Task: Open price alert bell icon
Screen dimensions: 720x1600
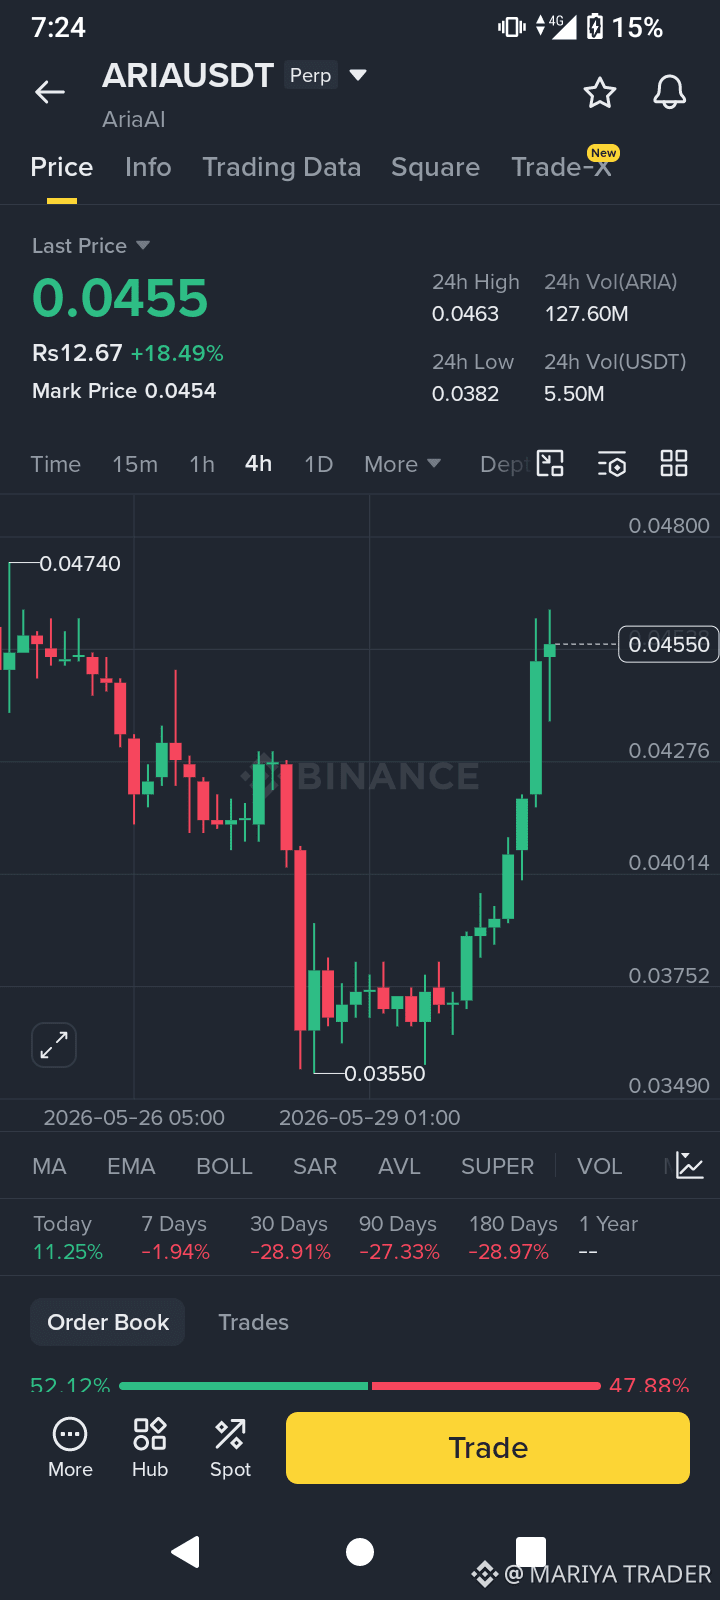Action: coord(670,92)
